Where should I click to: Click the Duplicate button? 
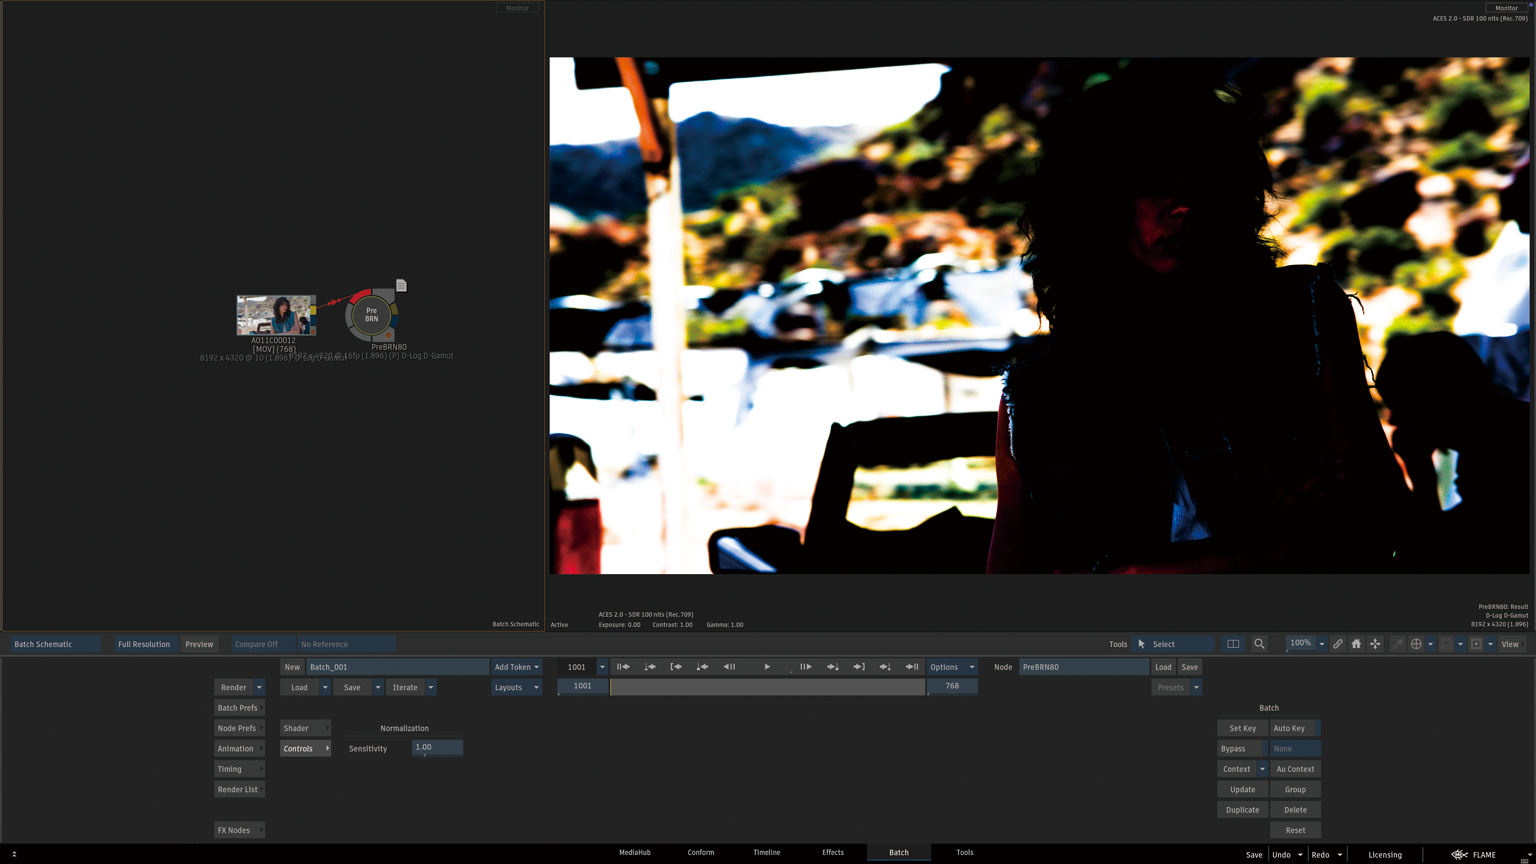click(x=1242, y=810)
